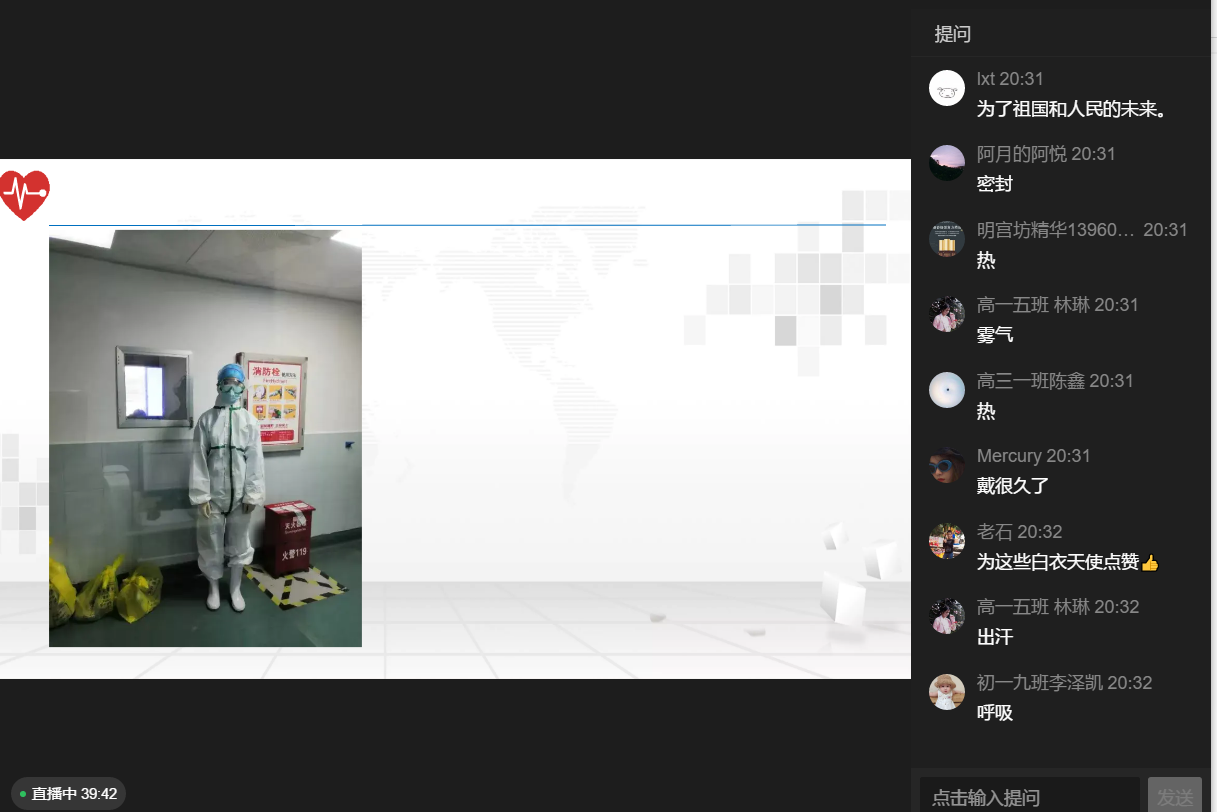The height and width of the screenshot is (812, 1217).
Task: Open 初一九班李泽凯's baby avatar
Action: coord(946,692)
